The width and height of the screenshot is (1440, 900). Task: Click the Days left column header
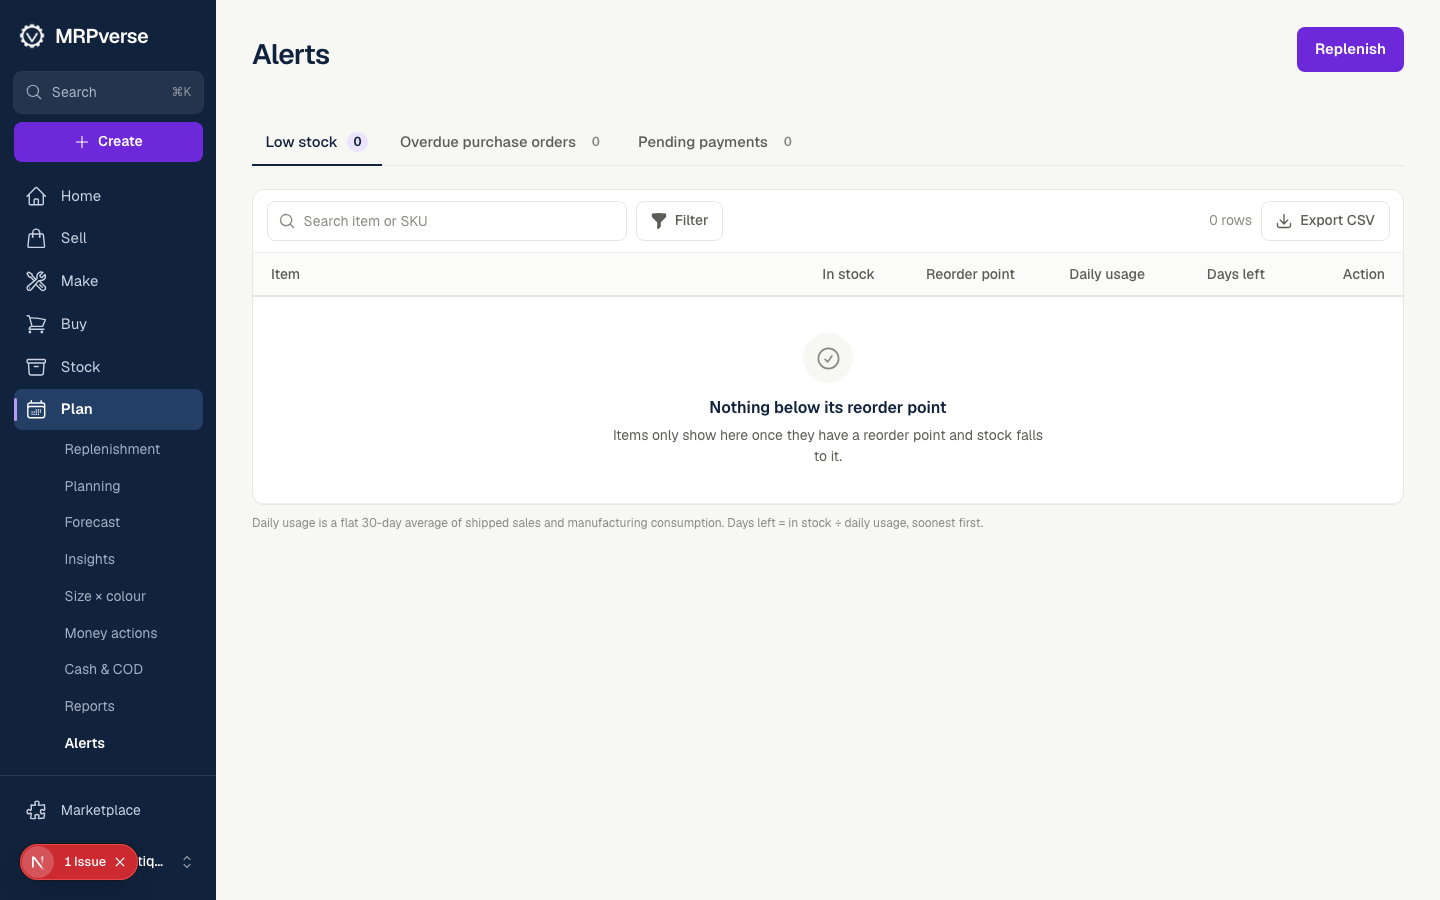click(1236, 274)
